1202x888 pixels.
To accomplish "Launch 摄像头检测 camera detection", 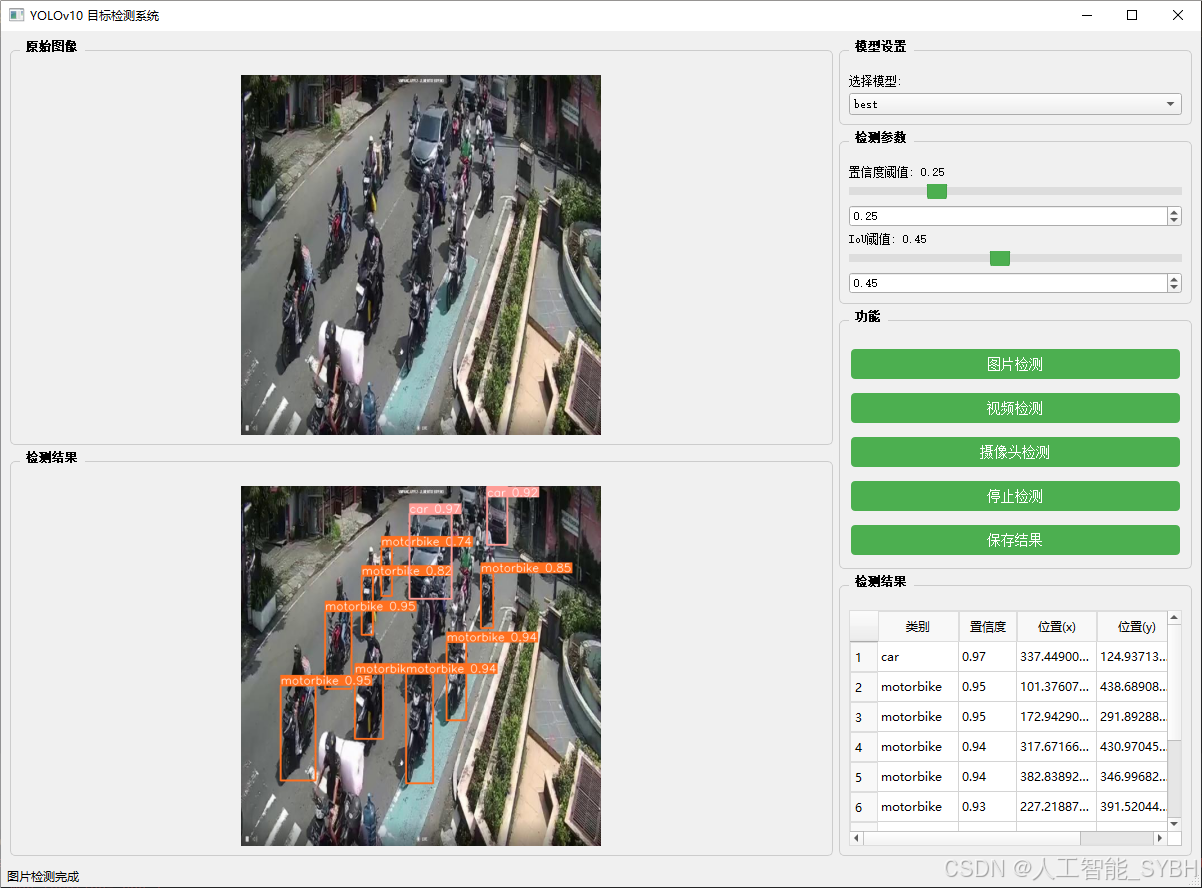I will [x=1013, y=452].
